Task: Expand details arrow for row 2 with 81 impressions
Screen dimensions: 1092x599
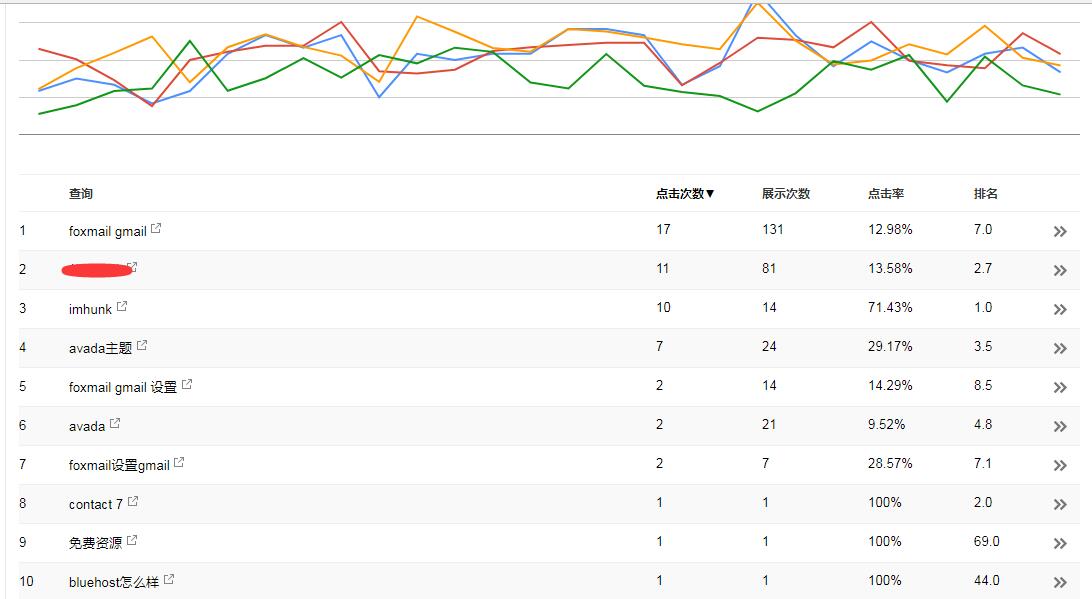Action: [1060, 270]
